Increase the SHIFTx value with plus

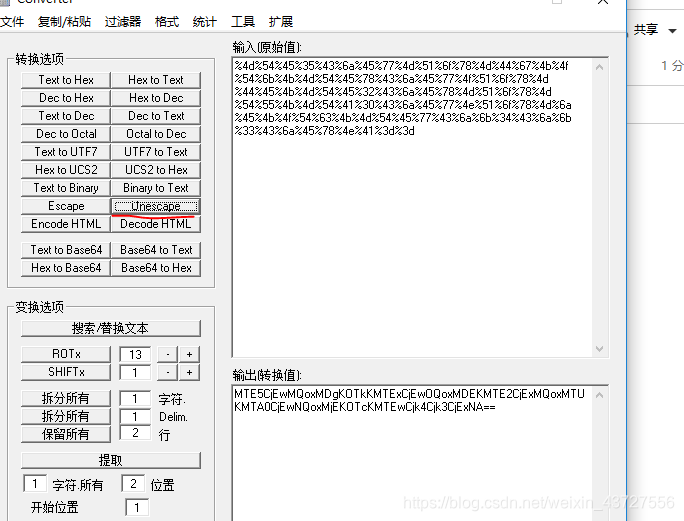point(189,373)
